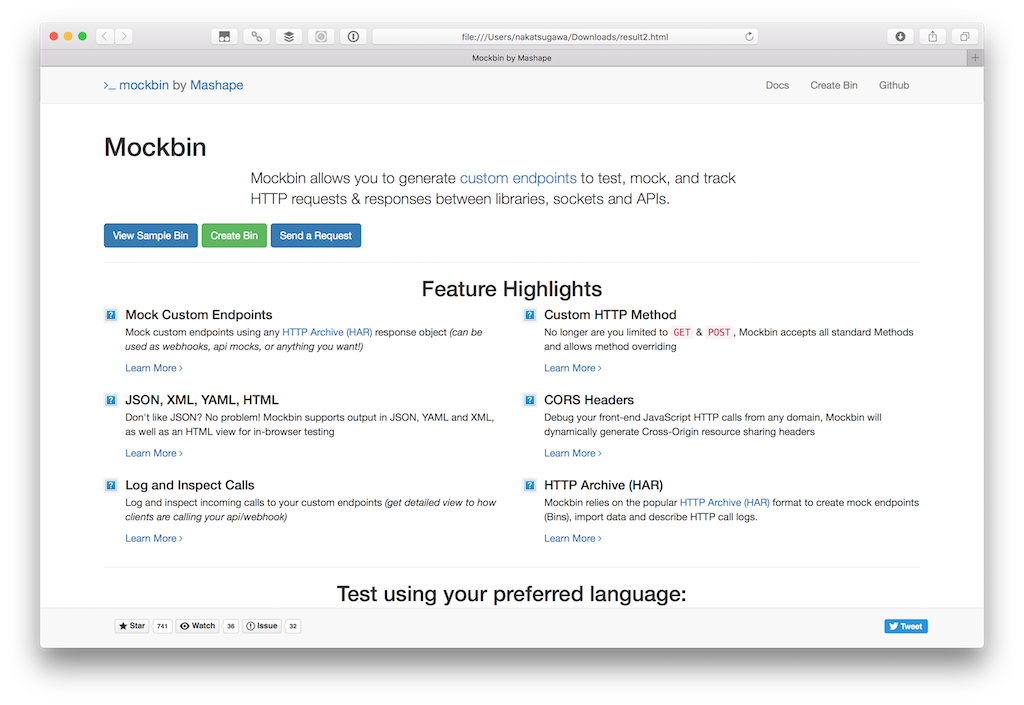Click the question icon beside Custom HTTP Method
The width and height of the screenshot is (1024, 705).
[x=530, y=315]
